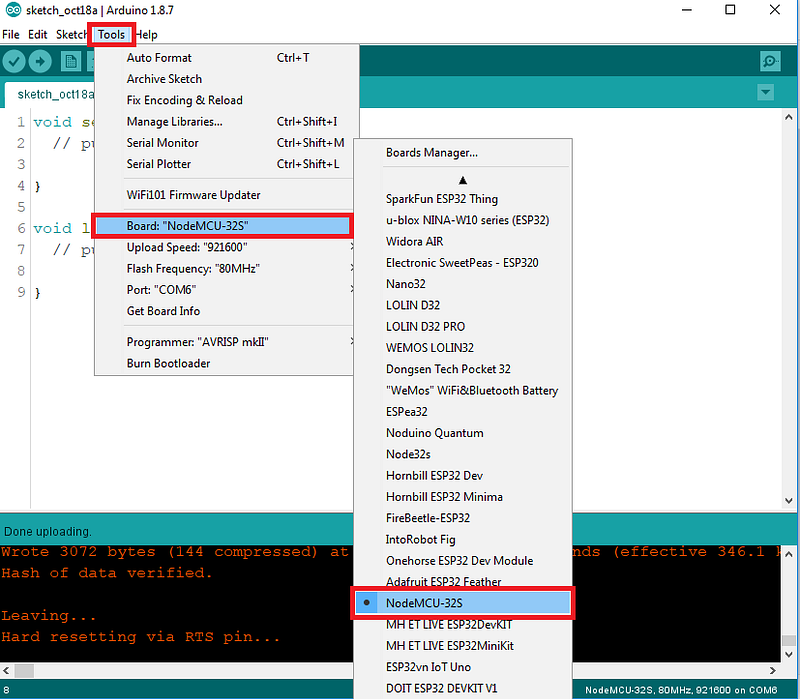Expand Upload Speed: "921600" submenu
The image size is (800, 699).
[x=224, y=247]
